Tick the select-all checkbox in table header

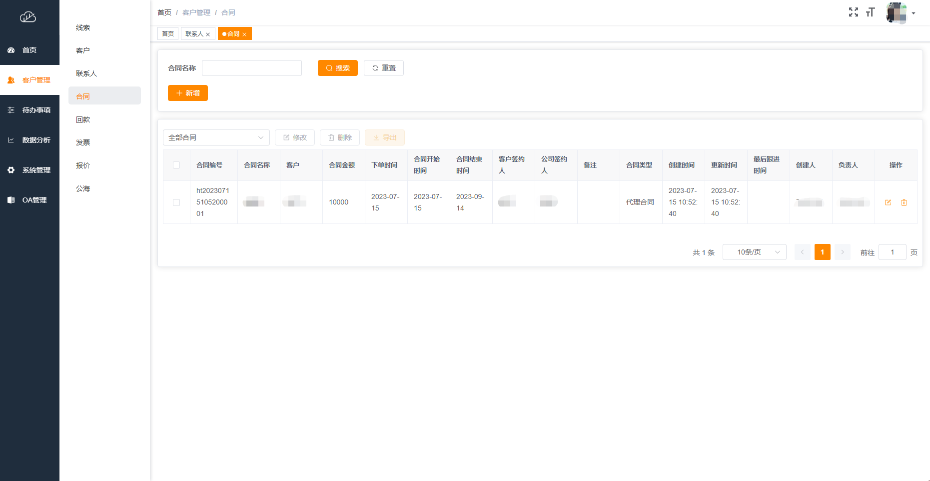[177, 165]
